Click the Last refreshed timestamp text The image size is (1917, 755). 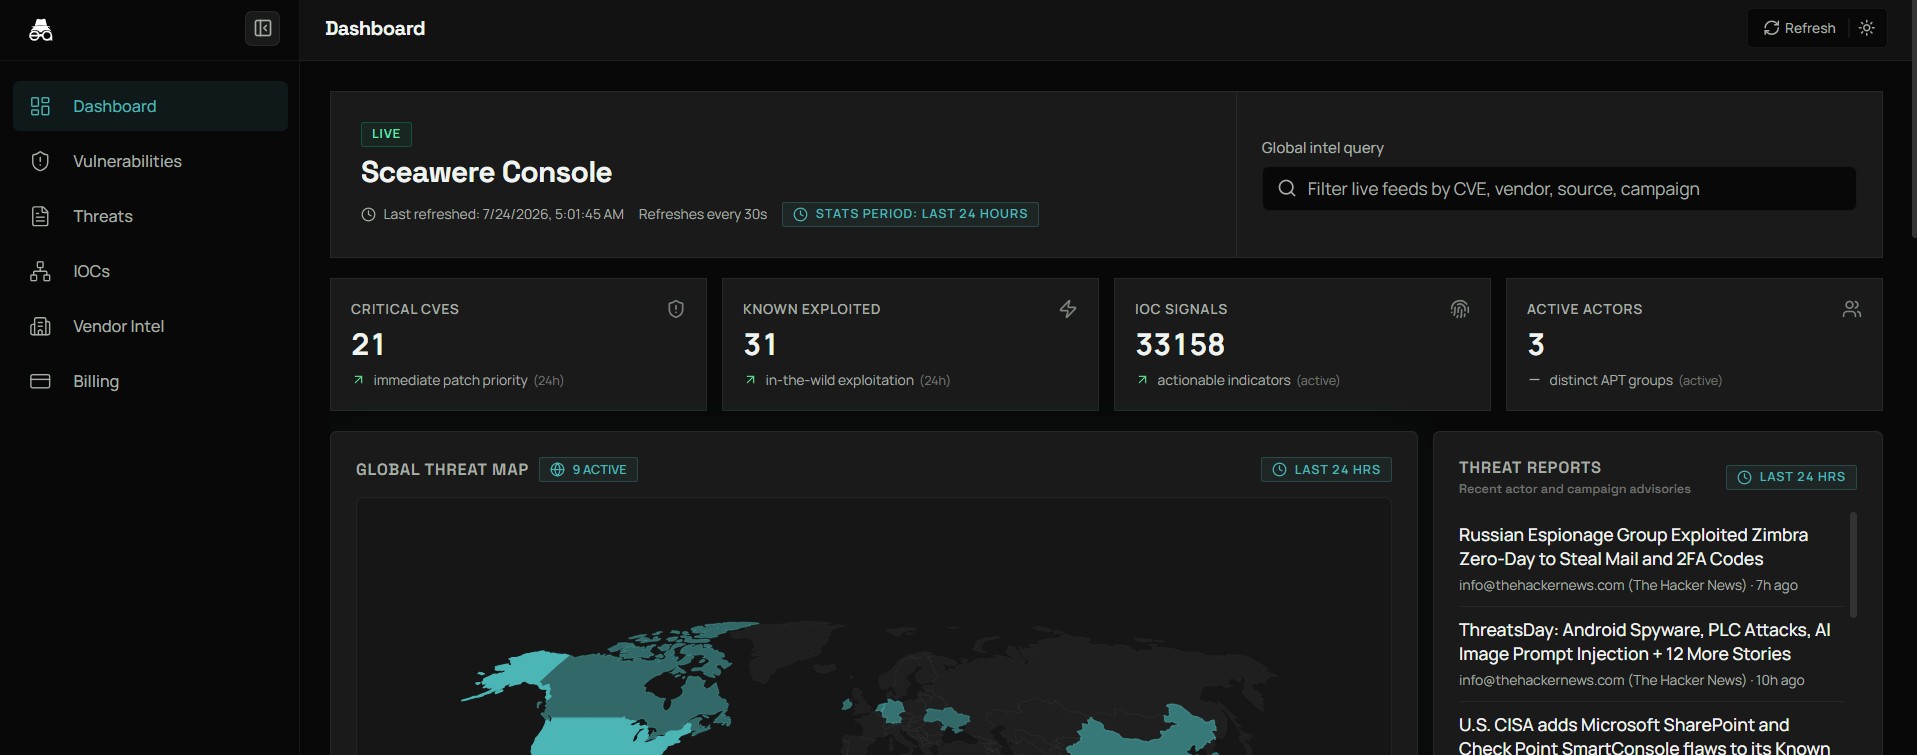click(503, 214)
